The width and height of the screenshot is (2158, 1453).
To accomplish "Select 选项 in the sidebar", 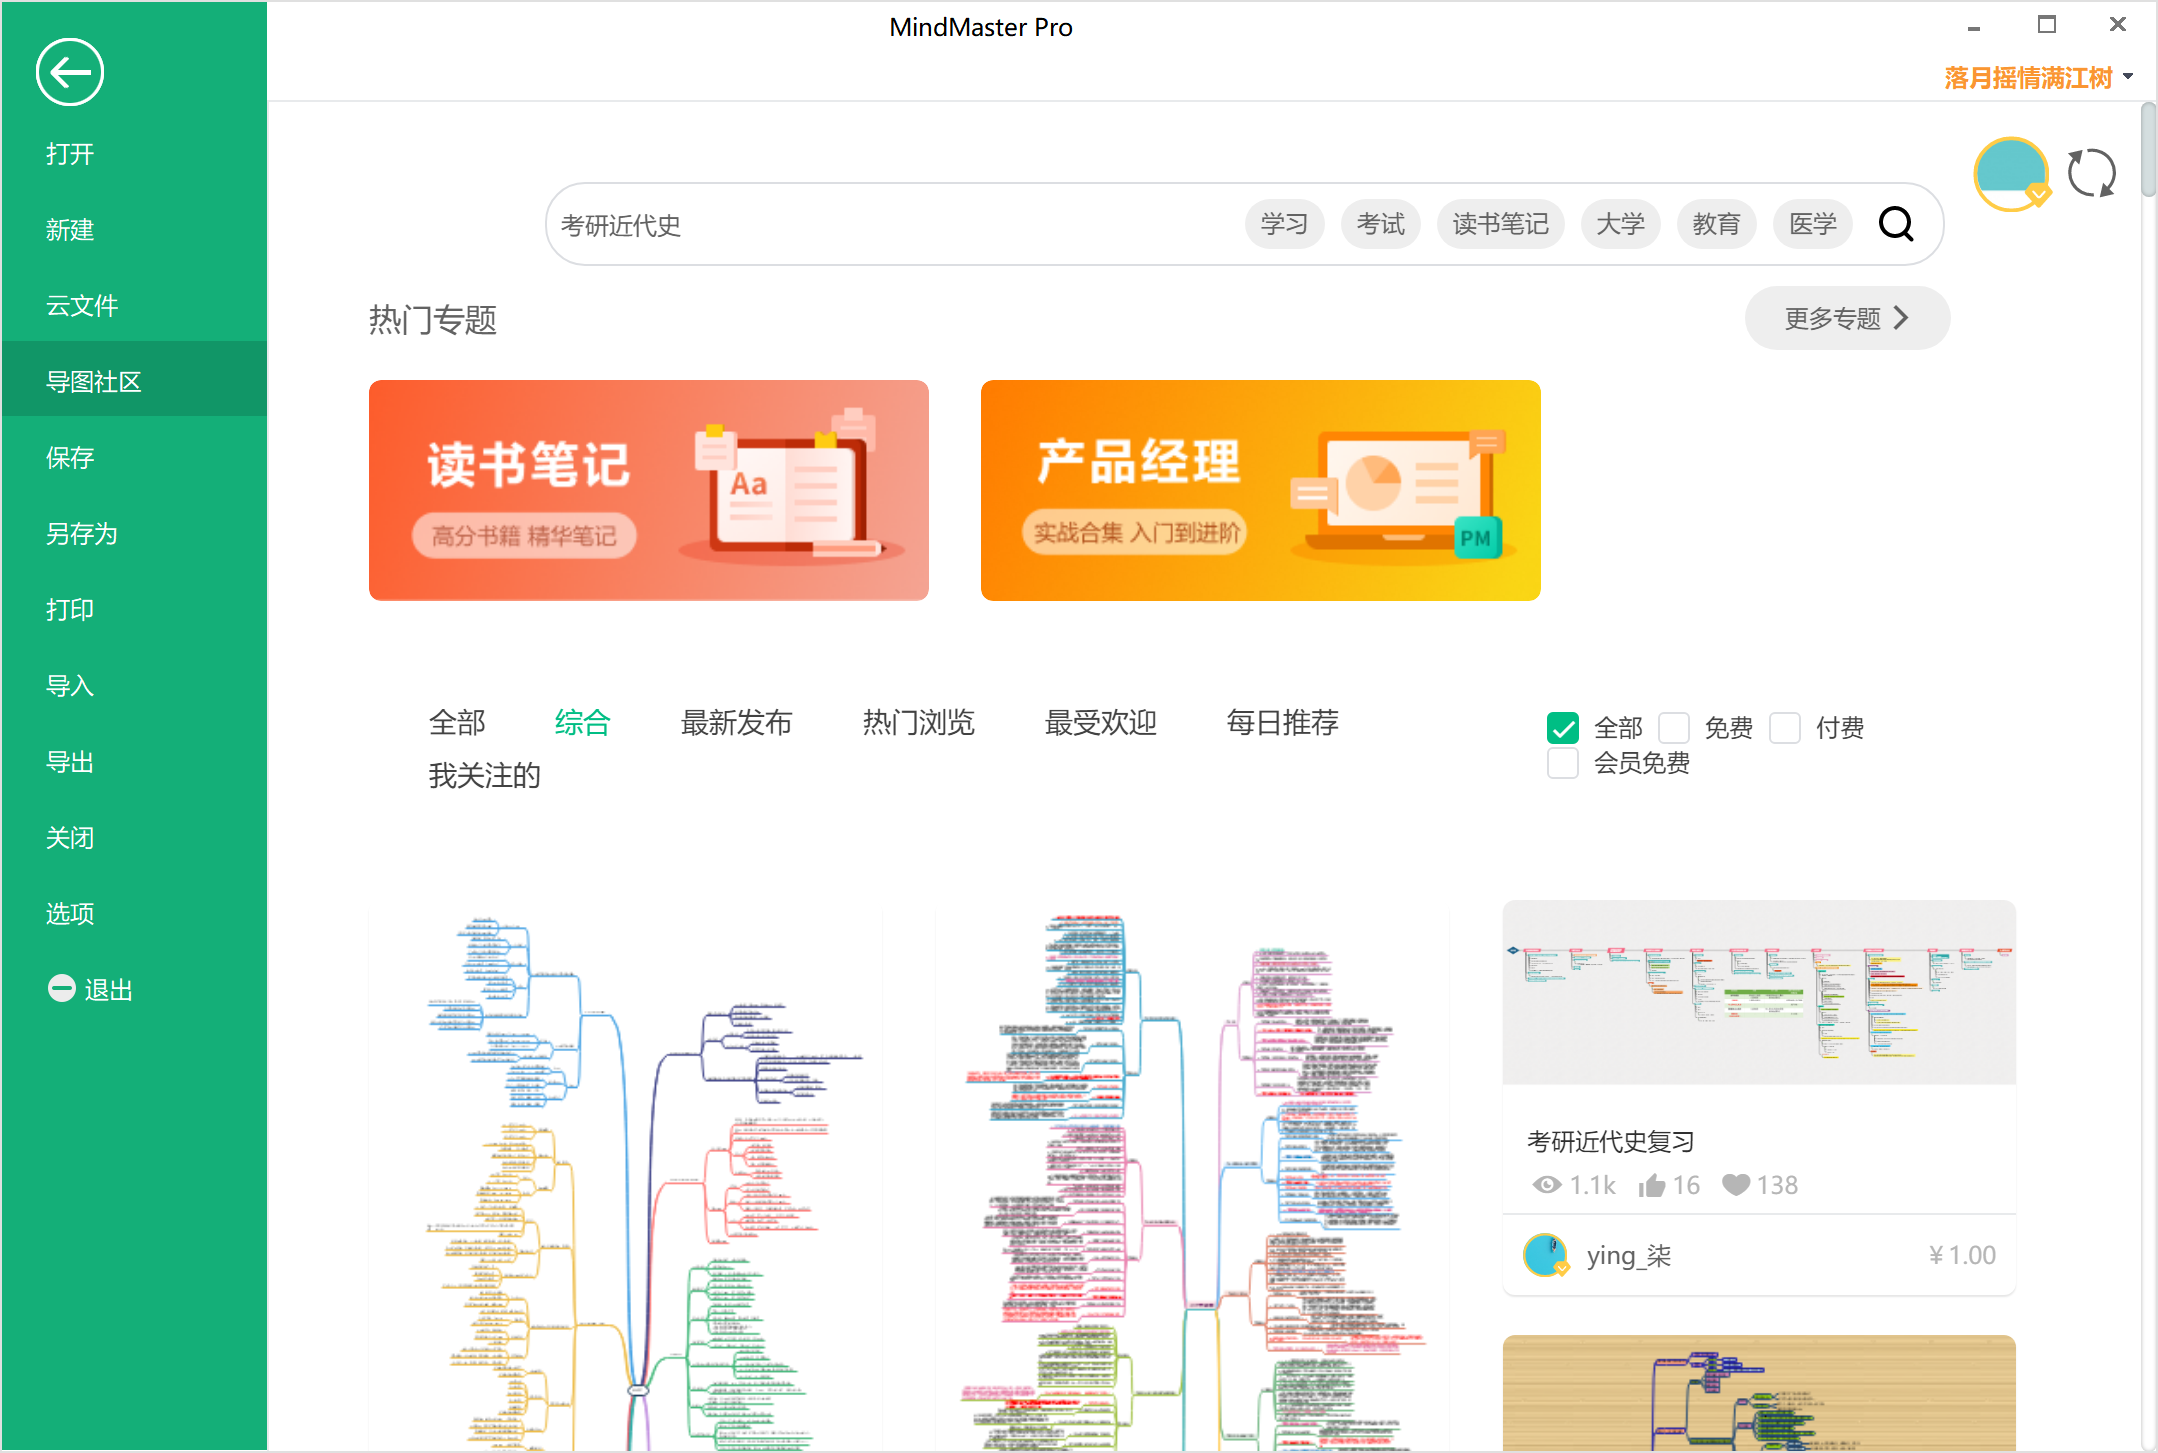I will pyautogui.click(x=134, y=914).
